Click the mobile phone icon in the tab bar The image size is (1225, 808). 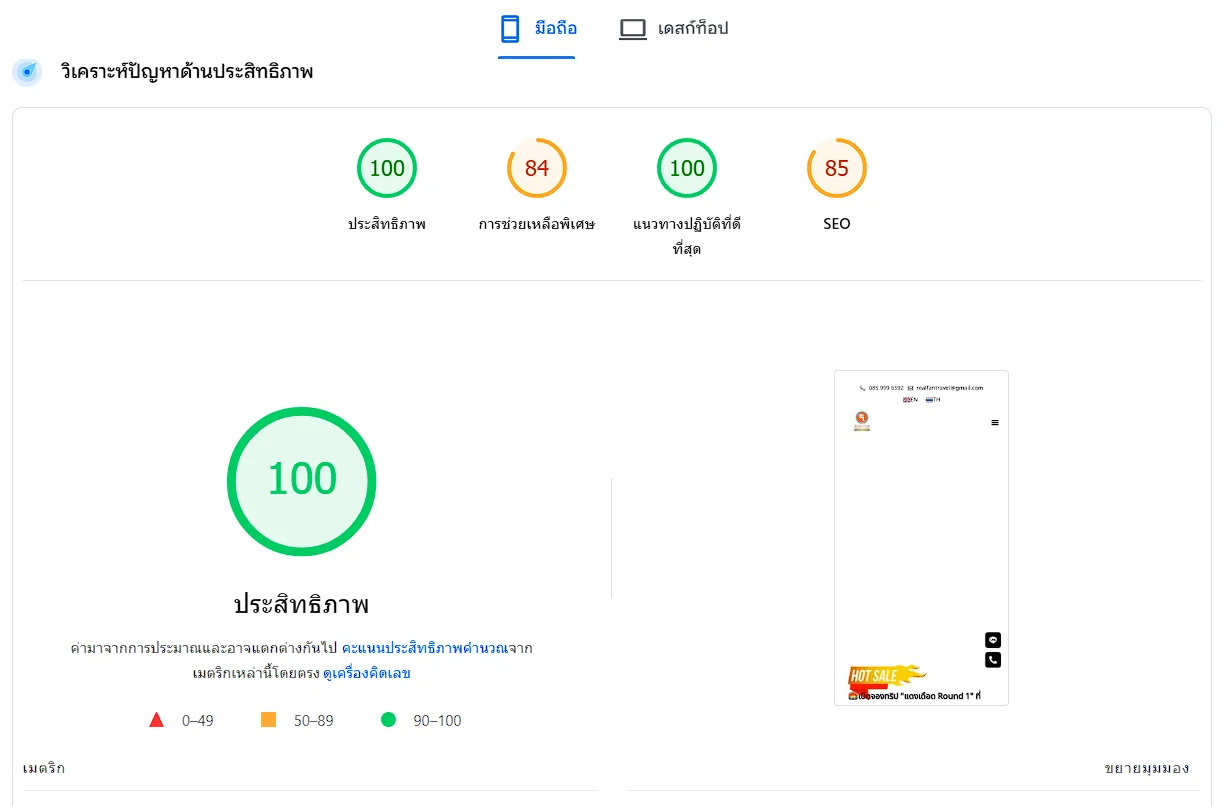(x=510, y=29)
